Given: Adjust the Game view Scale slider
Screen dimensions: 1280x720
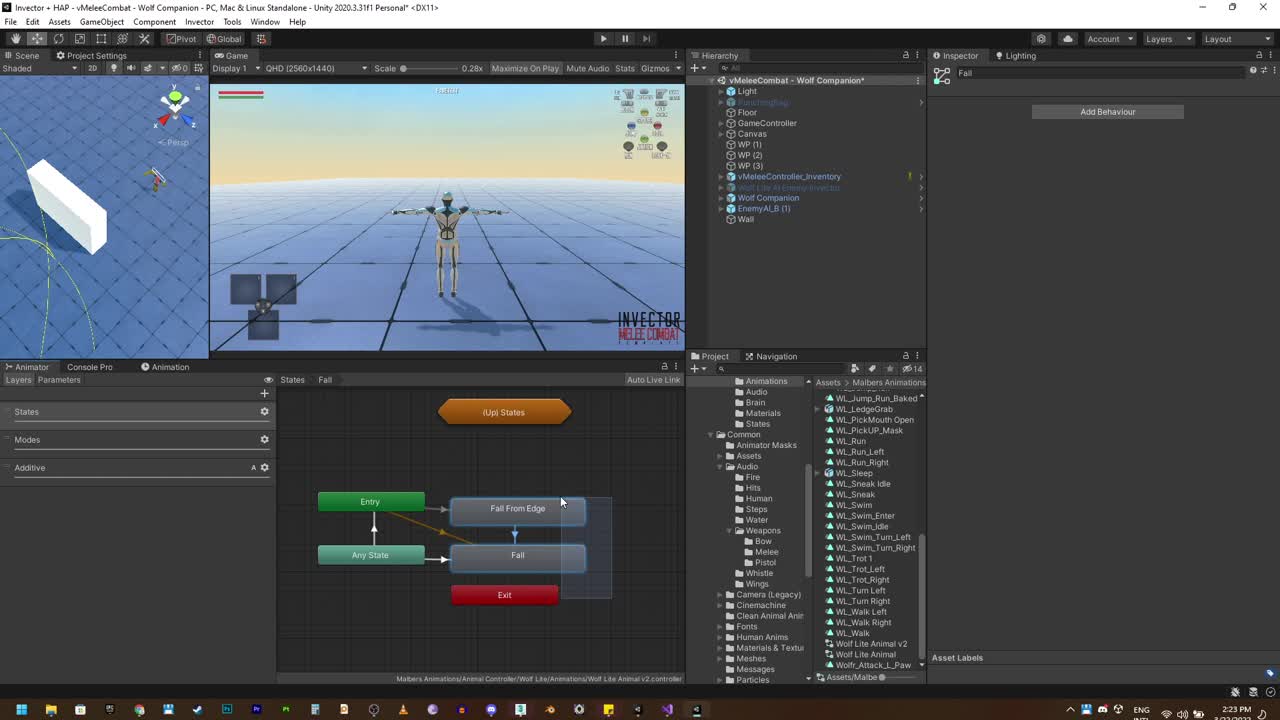Looking at the screenshot, I should pyautogui.click(x=404, y=68).
